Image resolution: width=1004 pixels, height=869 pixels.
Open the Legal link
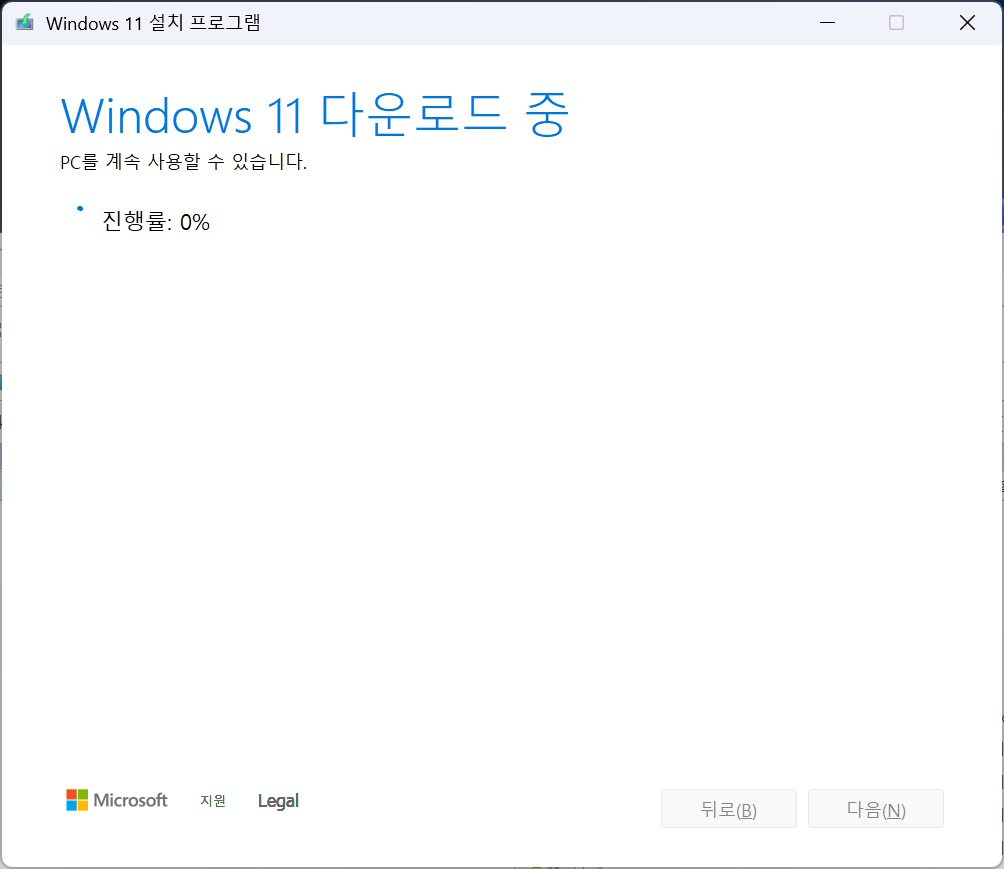(278, 800)
